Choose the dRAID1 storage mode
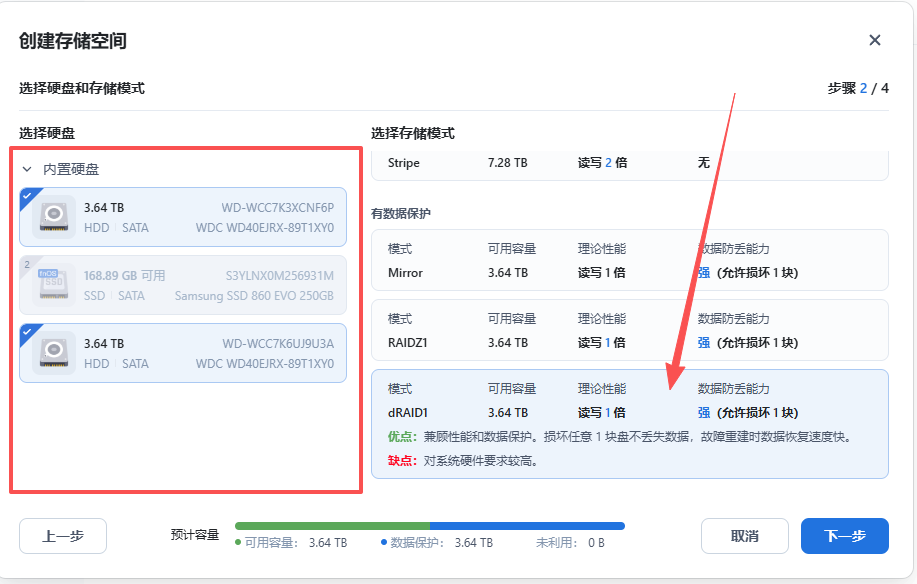917x584 pixels. [x=630, y=424]
